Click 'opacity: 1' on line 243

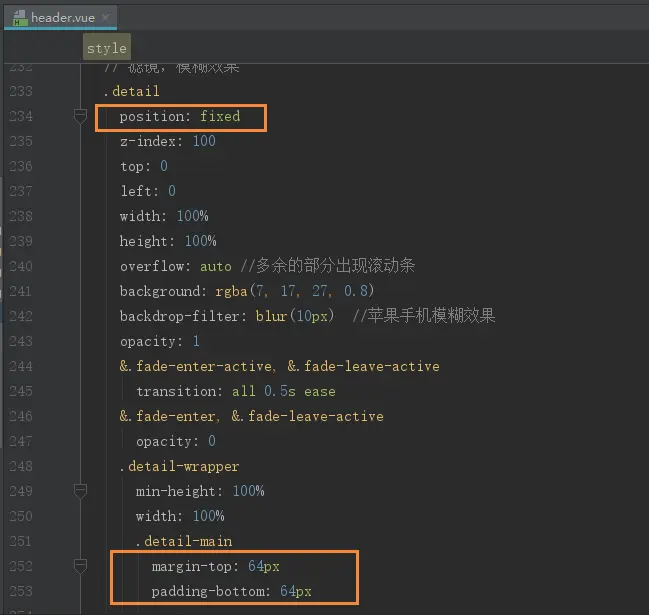[160, 341]
